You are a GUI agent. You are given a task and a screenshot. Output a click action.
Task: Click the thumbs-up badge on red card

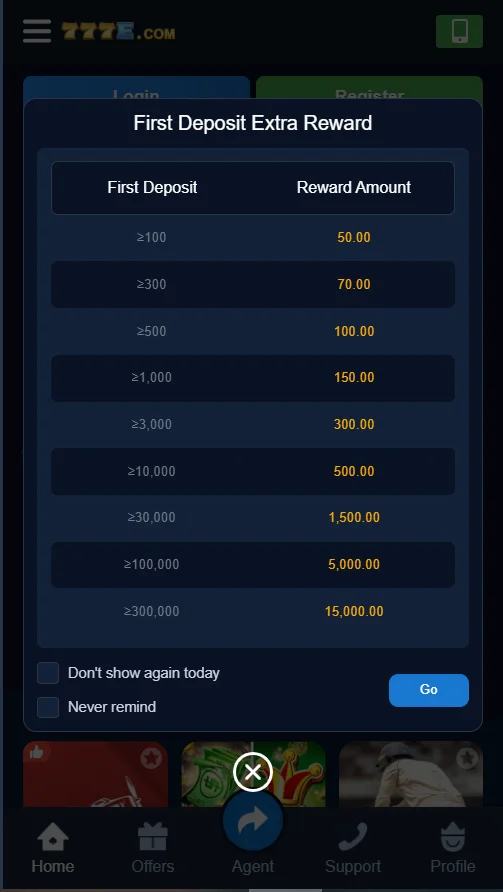37,753
